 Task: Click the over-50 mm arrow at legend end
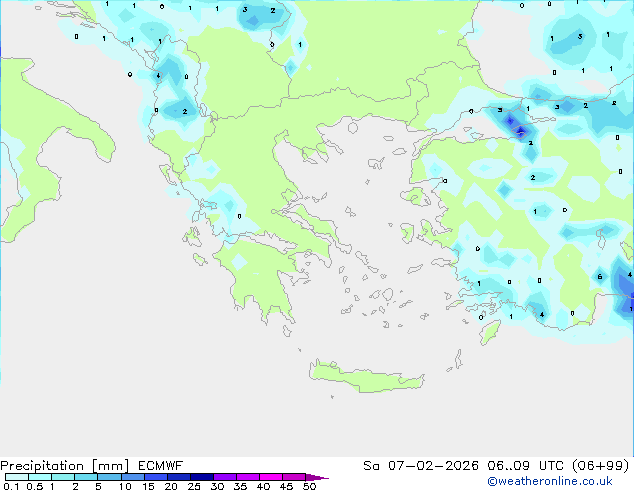pos(317,477)
